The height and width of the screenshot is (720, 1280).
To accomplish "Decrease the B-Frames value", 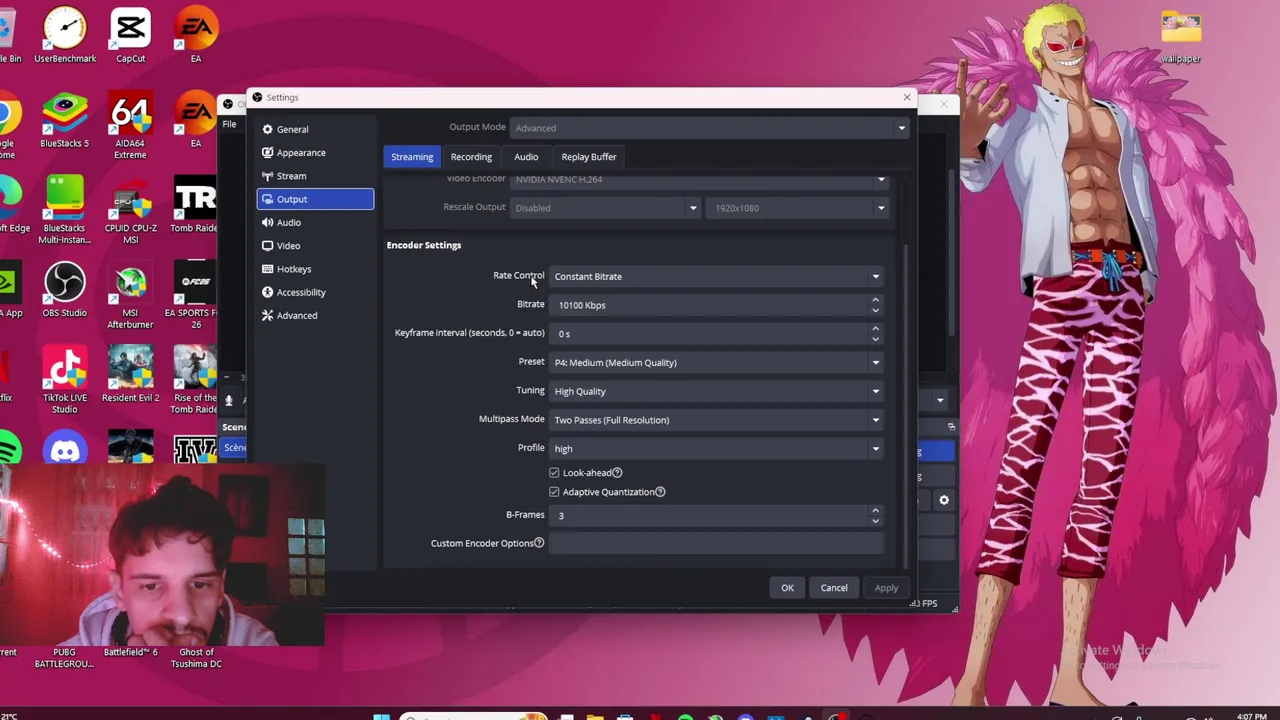I will (x=875, y=520).
